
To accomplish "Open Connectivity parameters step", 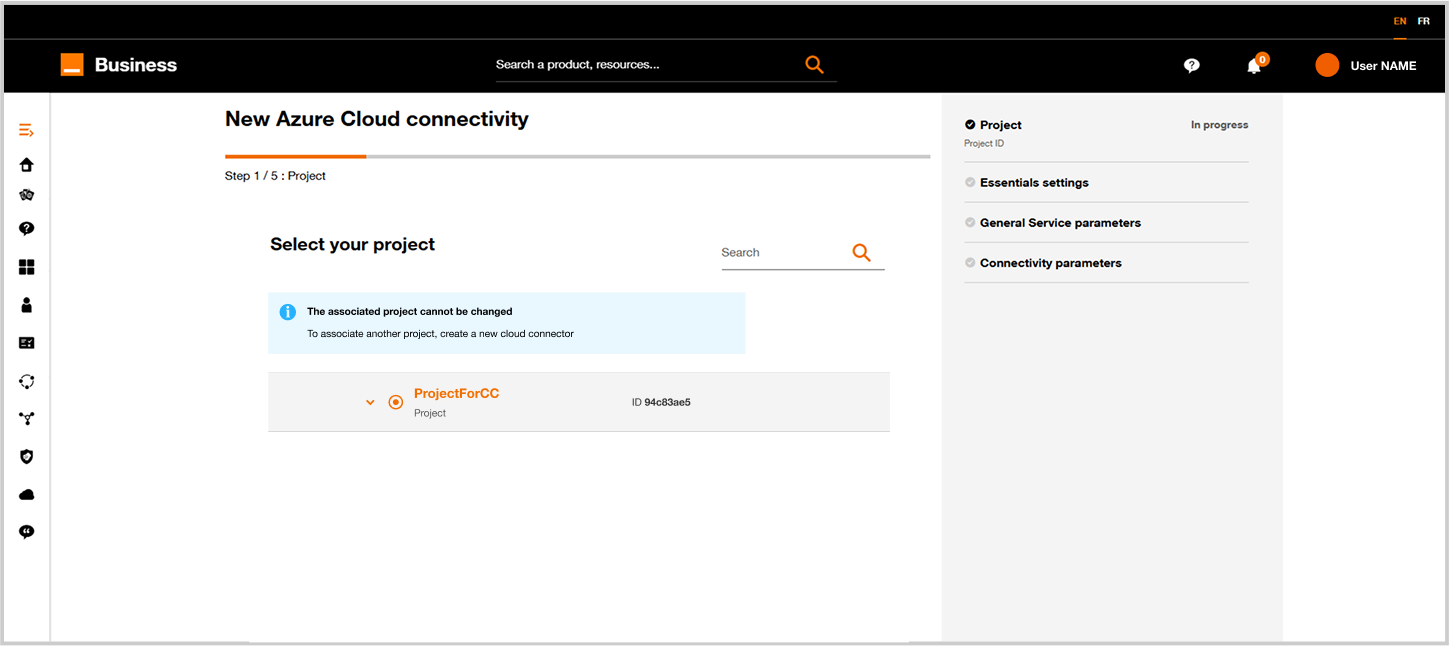I will click(1050, 263).
